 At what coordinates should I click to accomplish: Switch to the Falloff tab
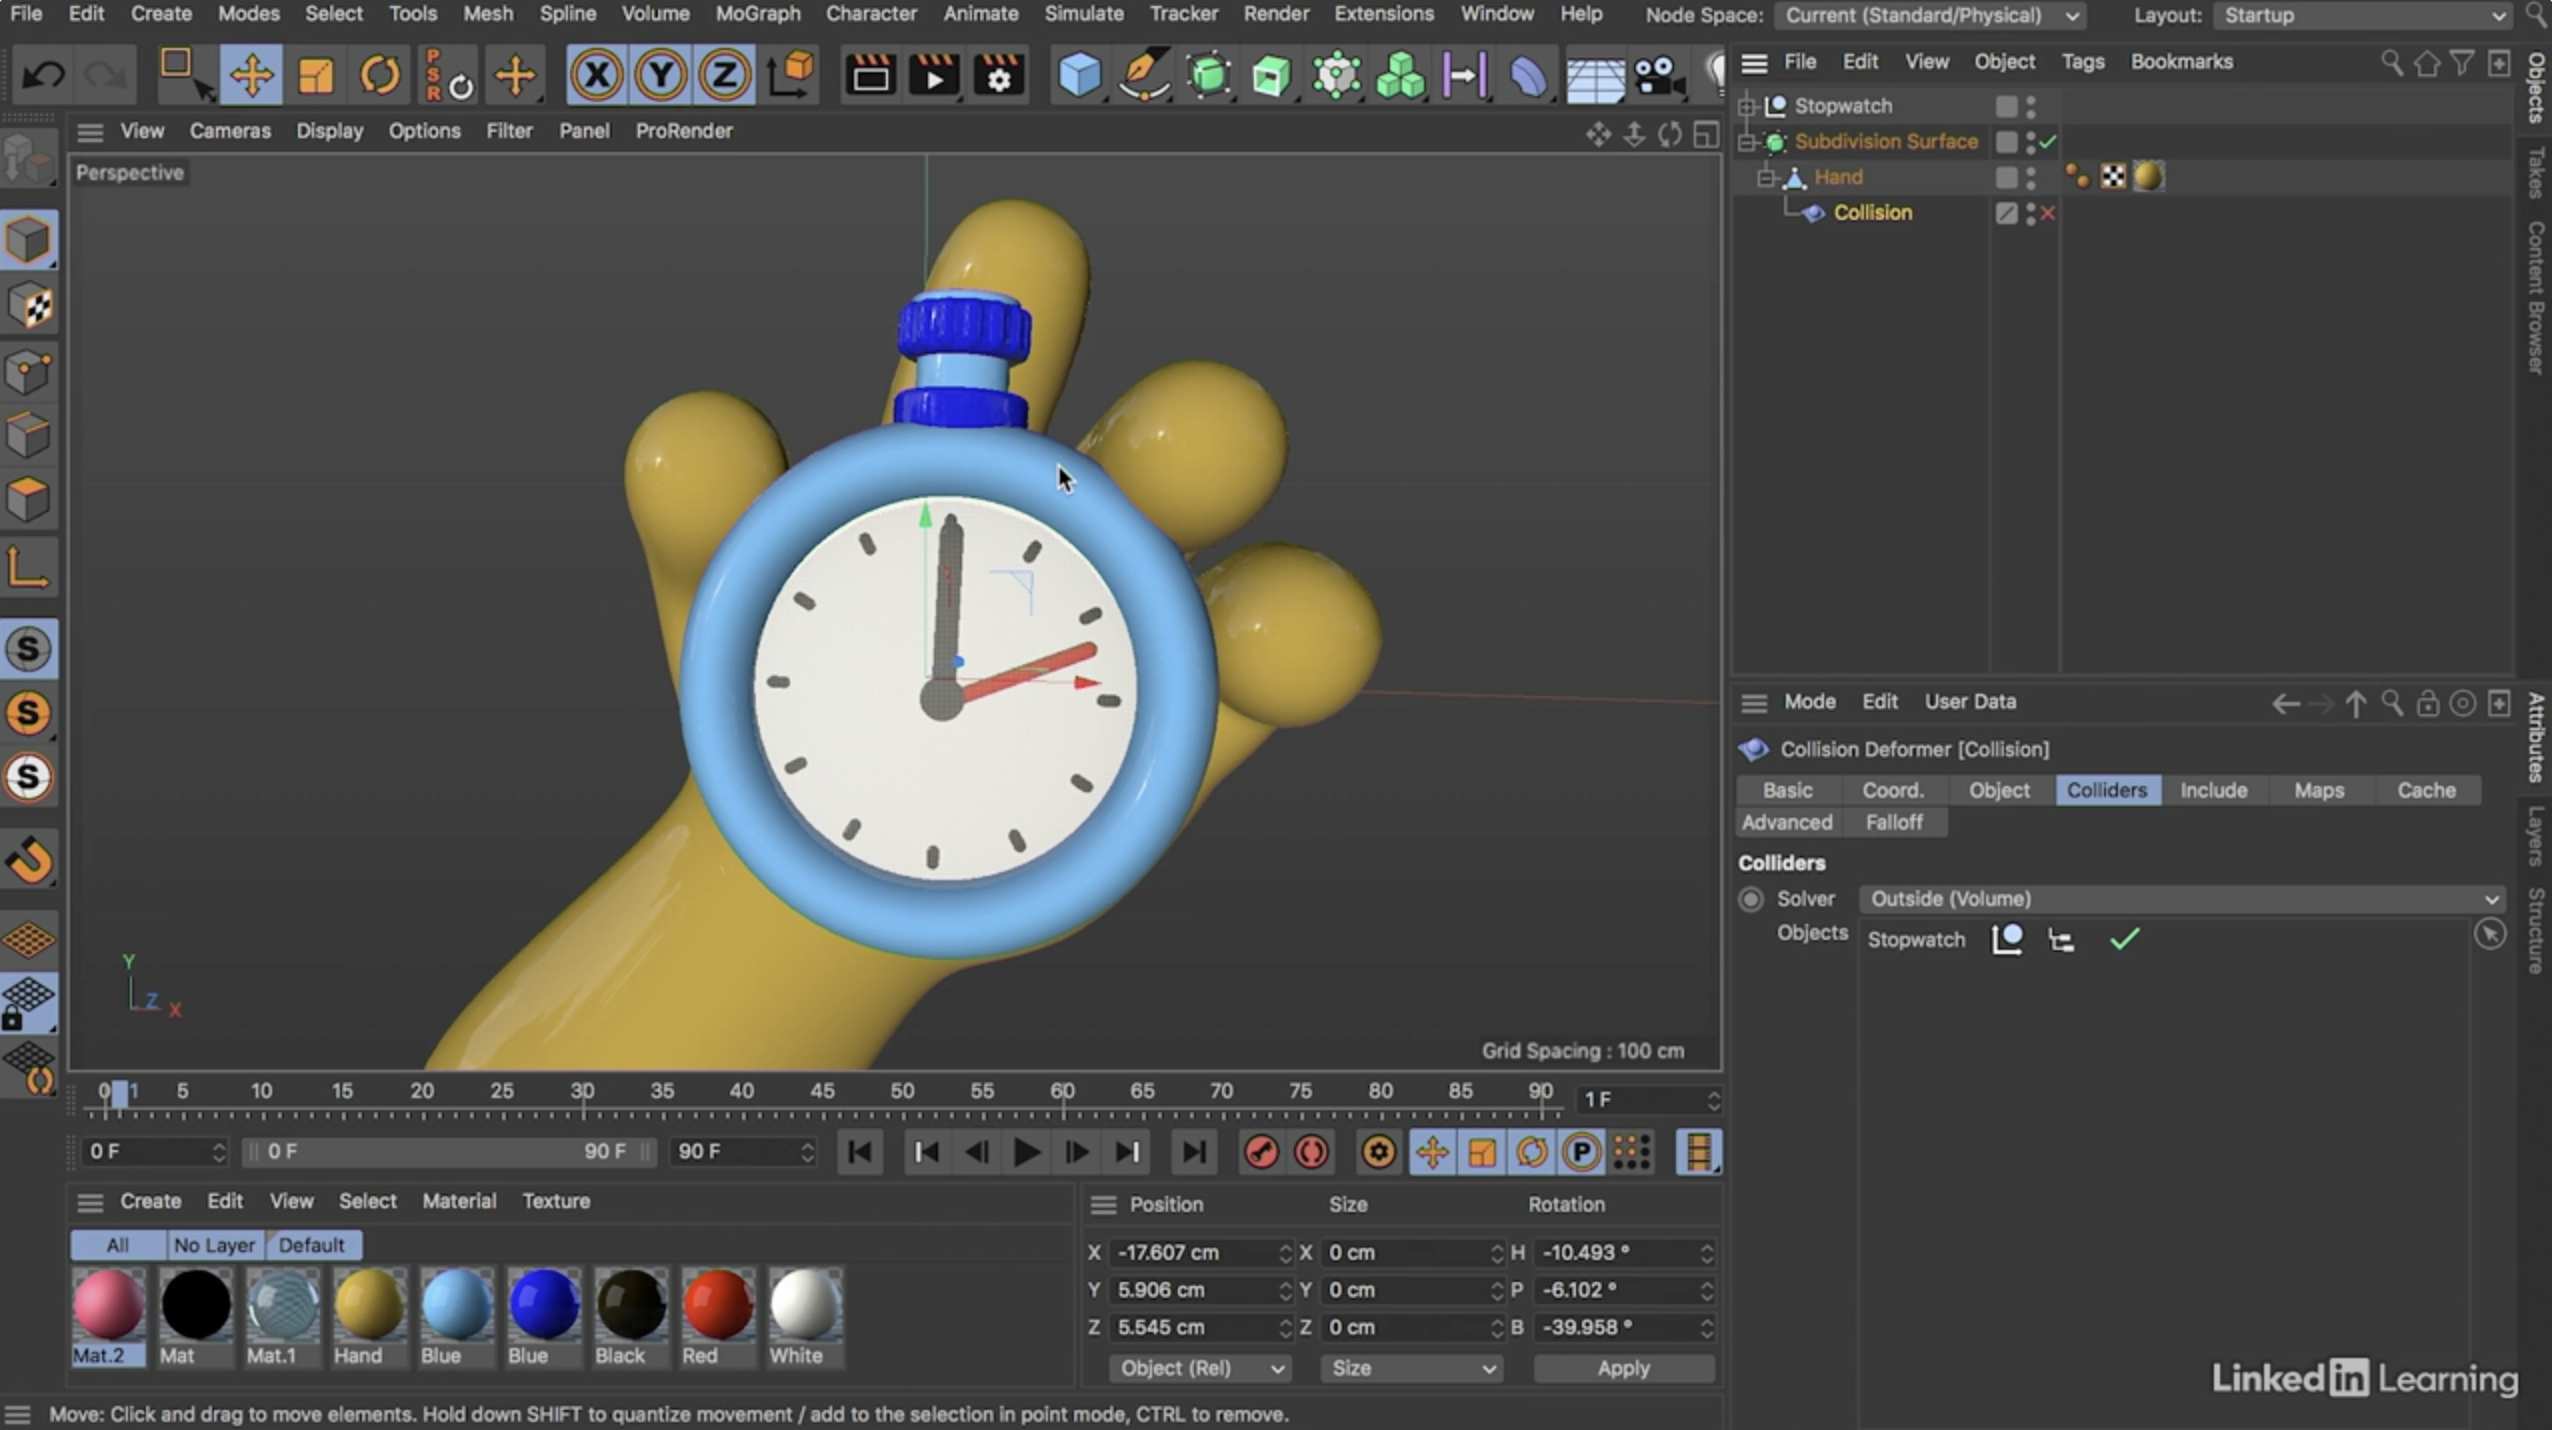[1894, 822]
